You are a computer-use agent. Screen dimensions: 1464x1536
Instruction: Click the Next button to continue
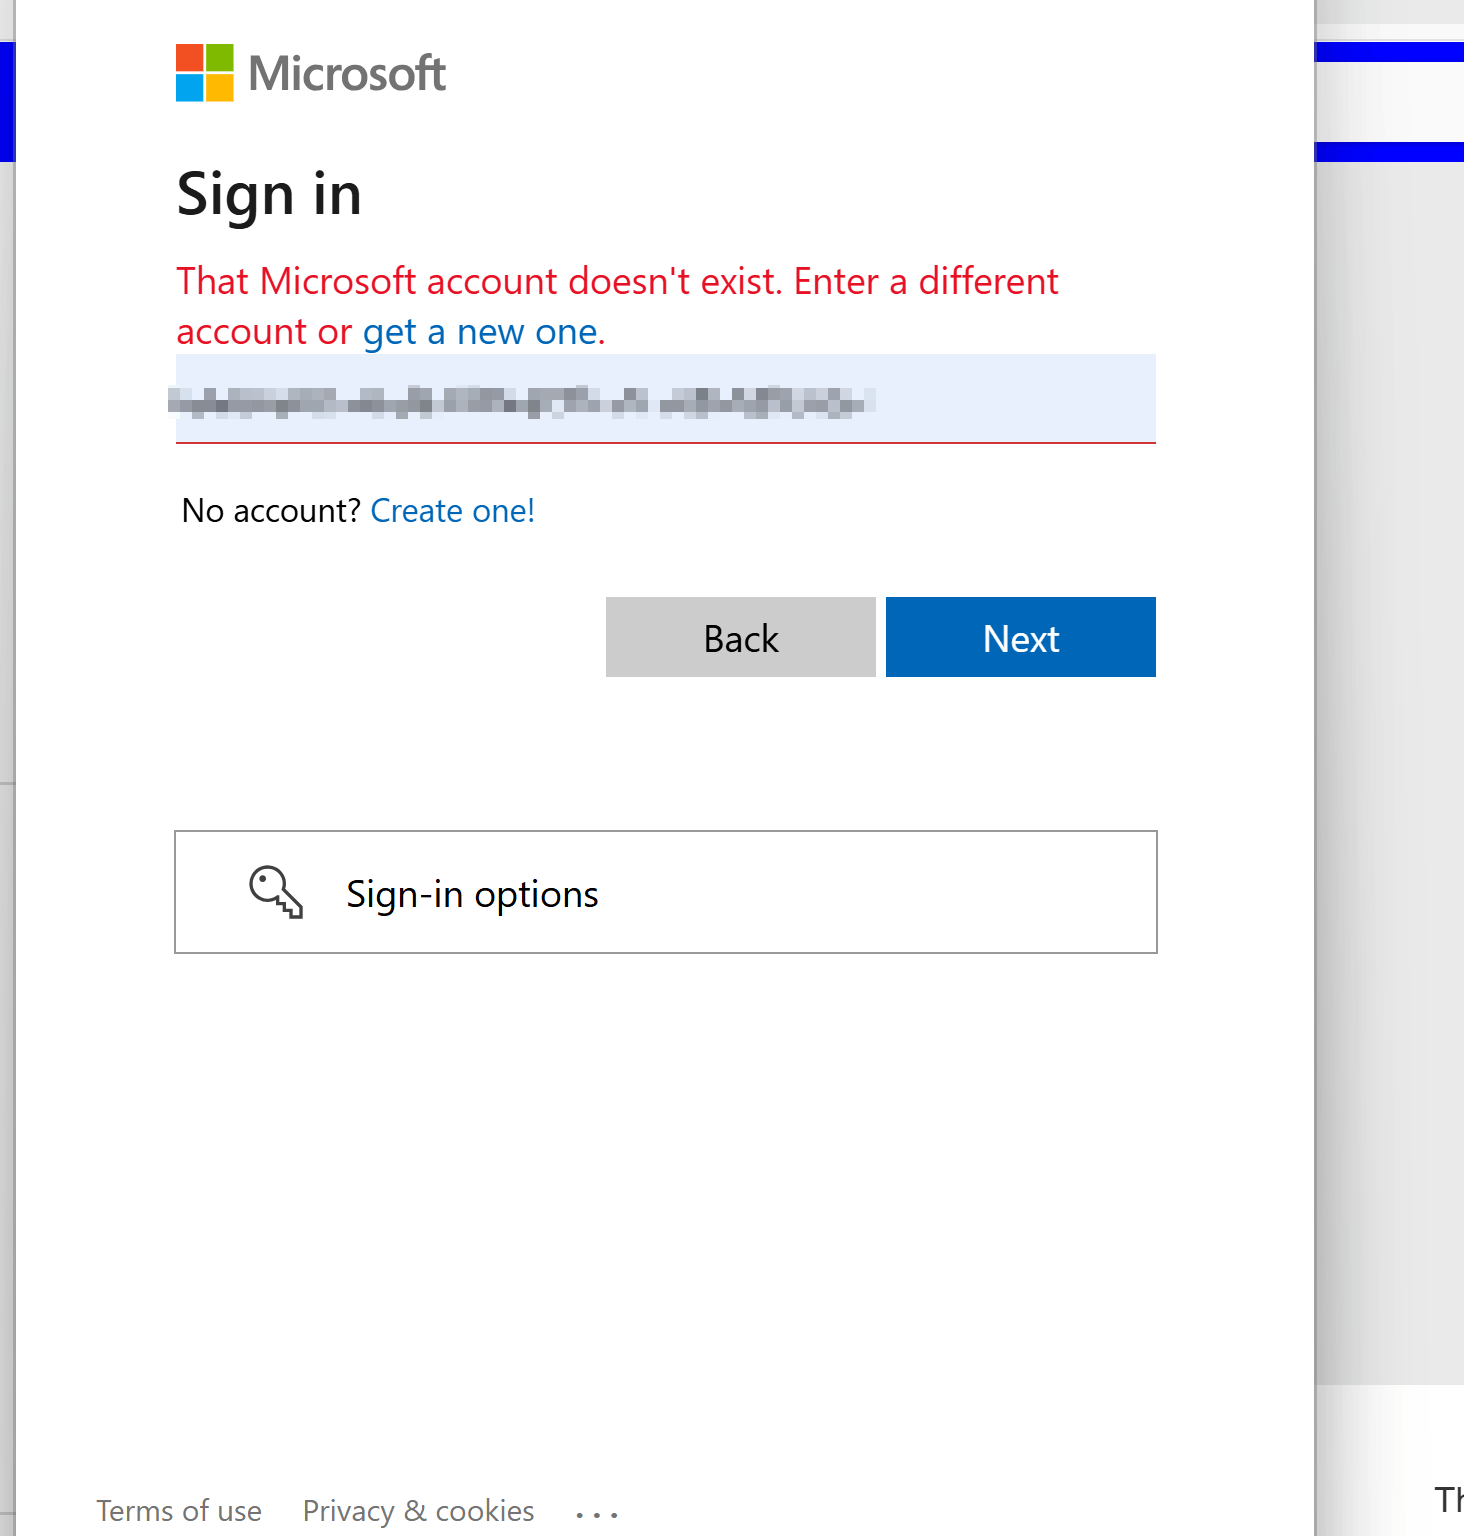[x=1019, y=637]
